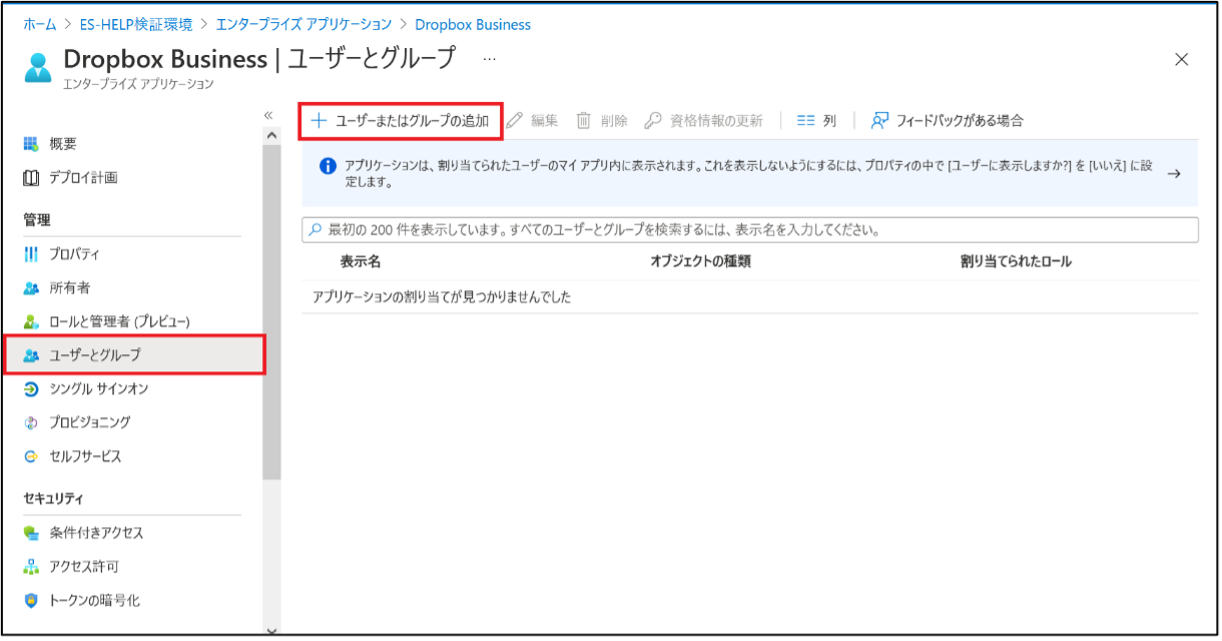Sort by 割り当てられたロール column header

(x=1016, y=262)
